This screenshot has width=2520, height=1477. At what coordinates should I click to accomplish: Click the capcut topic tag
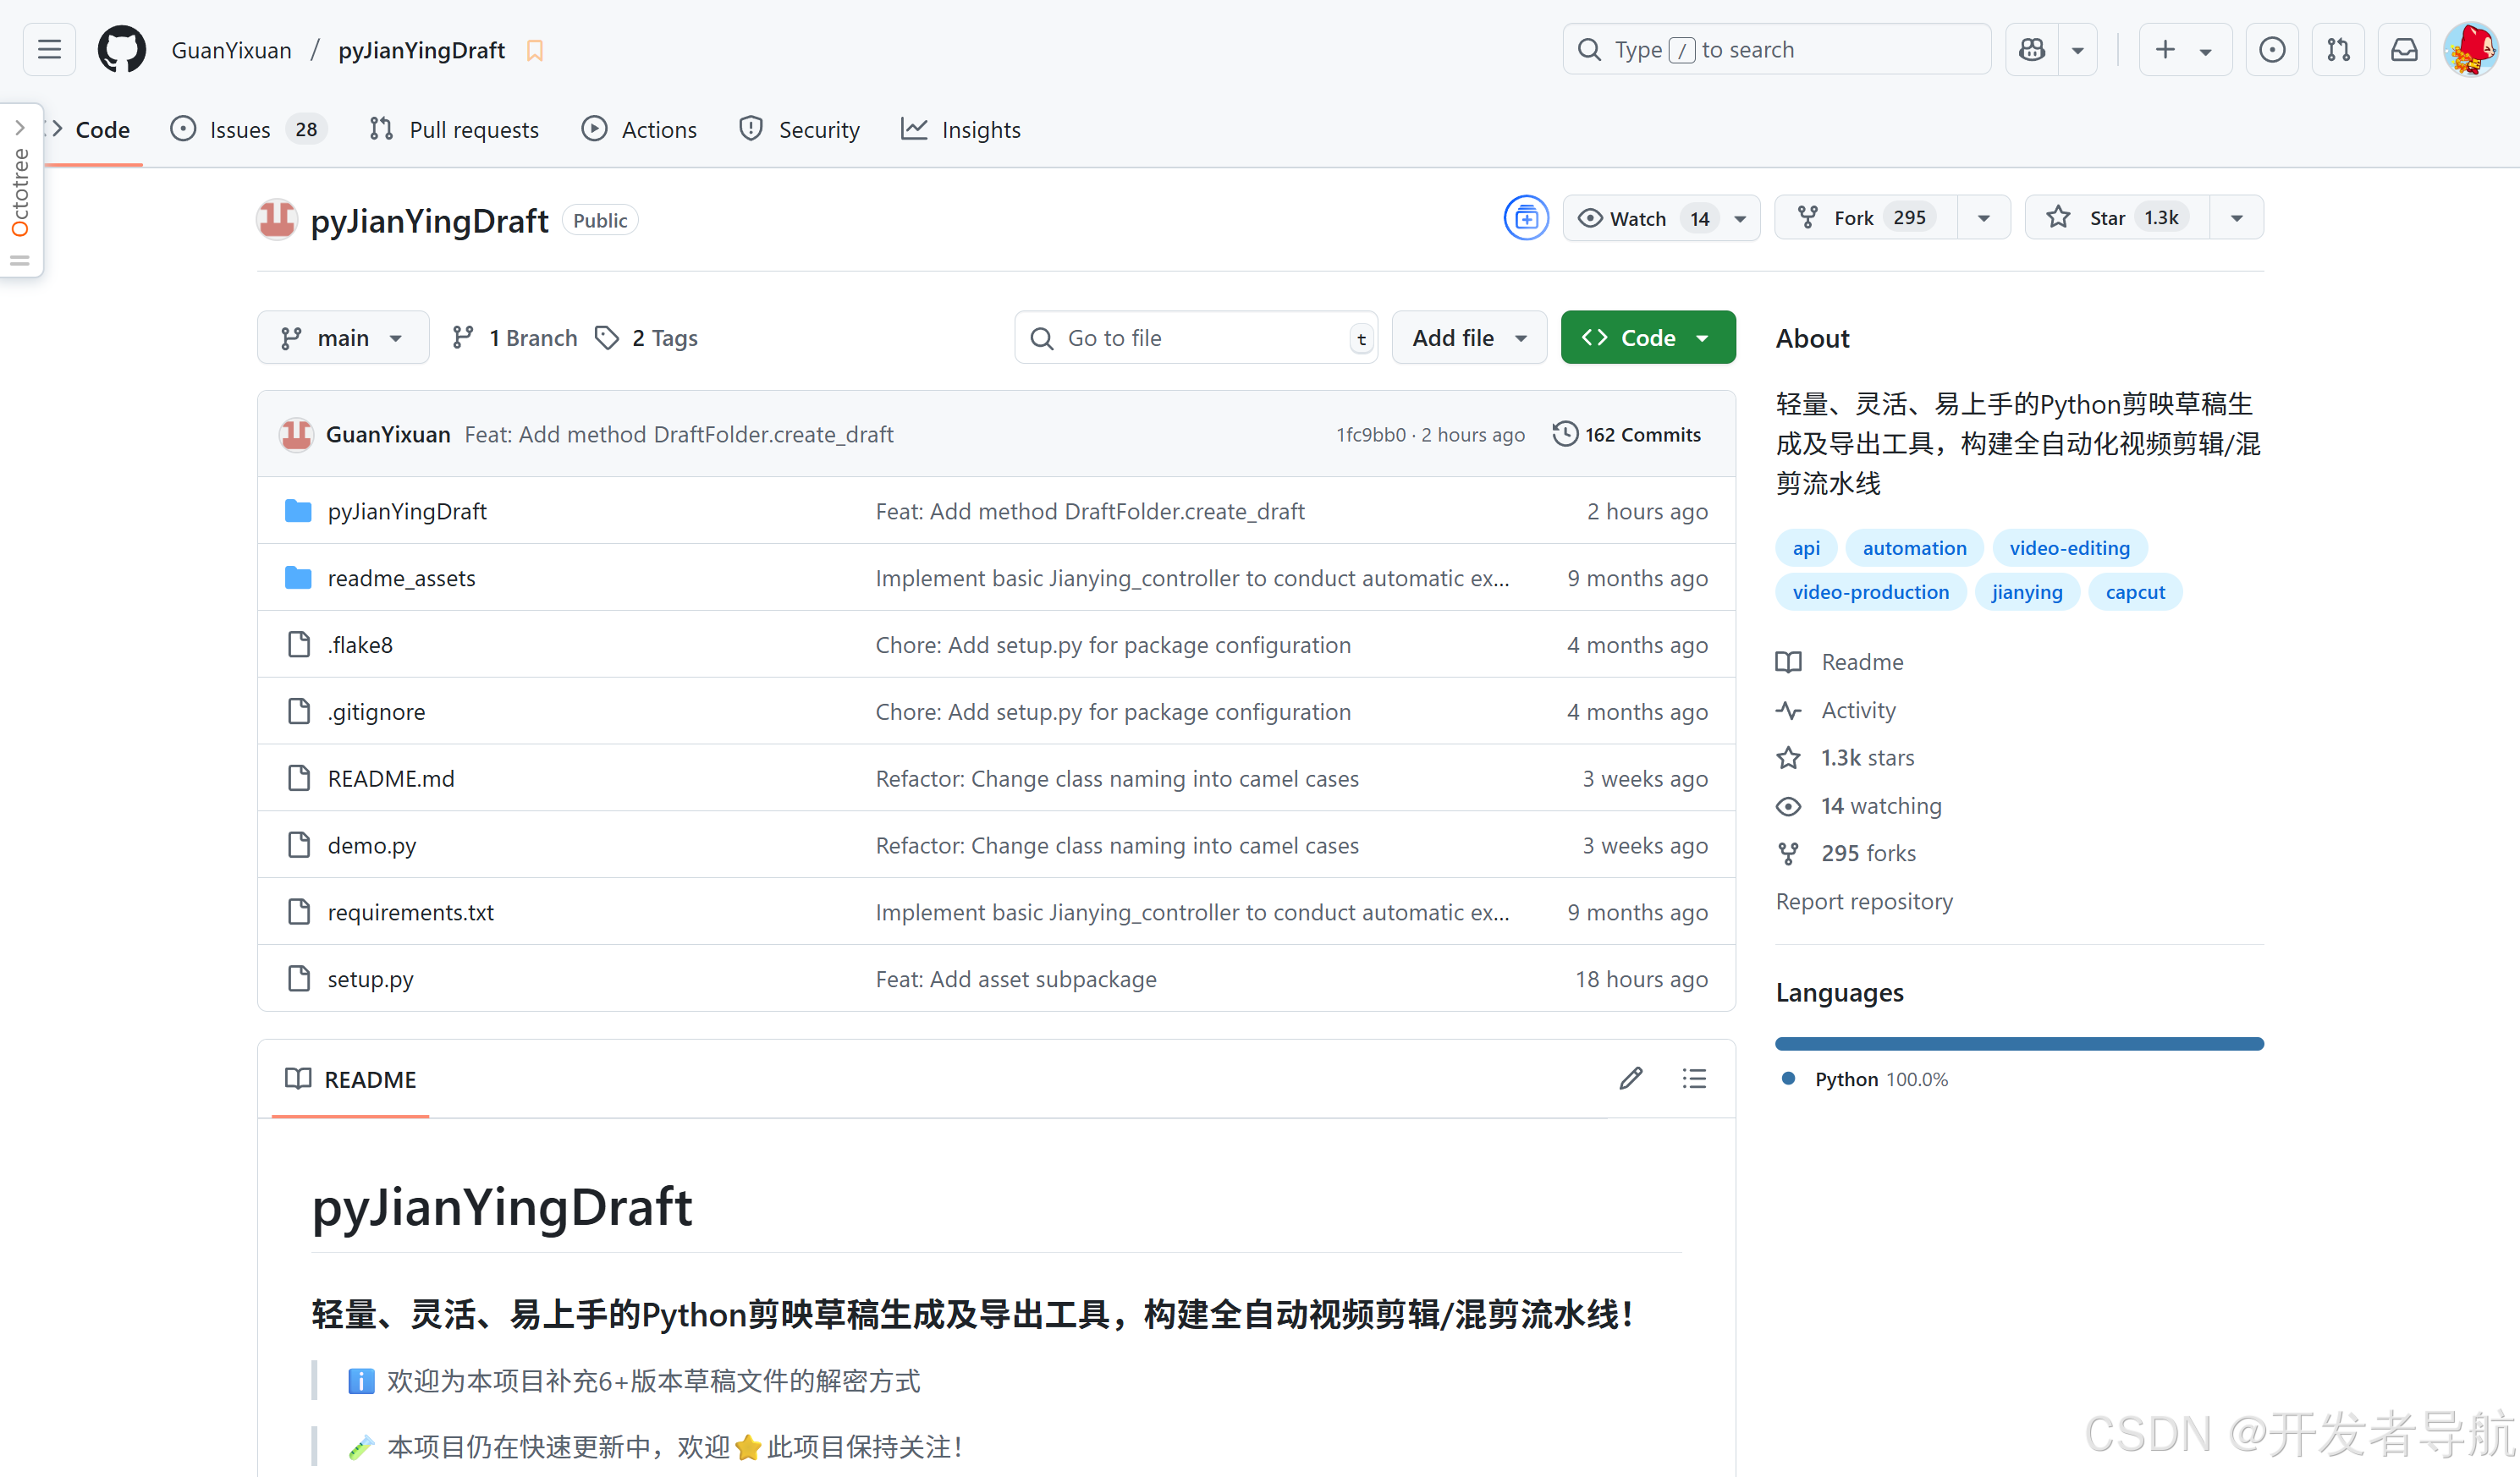(x=2135, y=592)
